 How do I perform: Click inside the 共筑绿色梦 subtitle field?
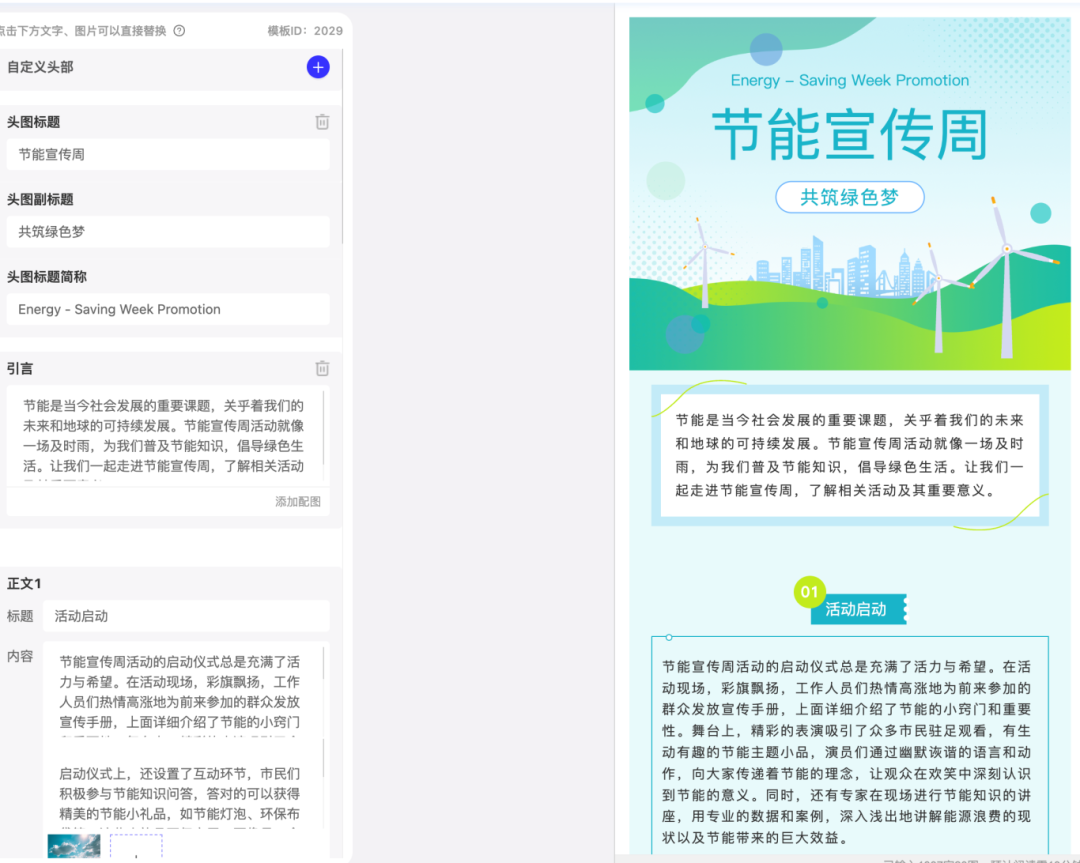coord(168,232)
